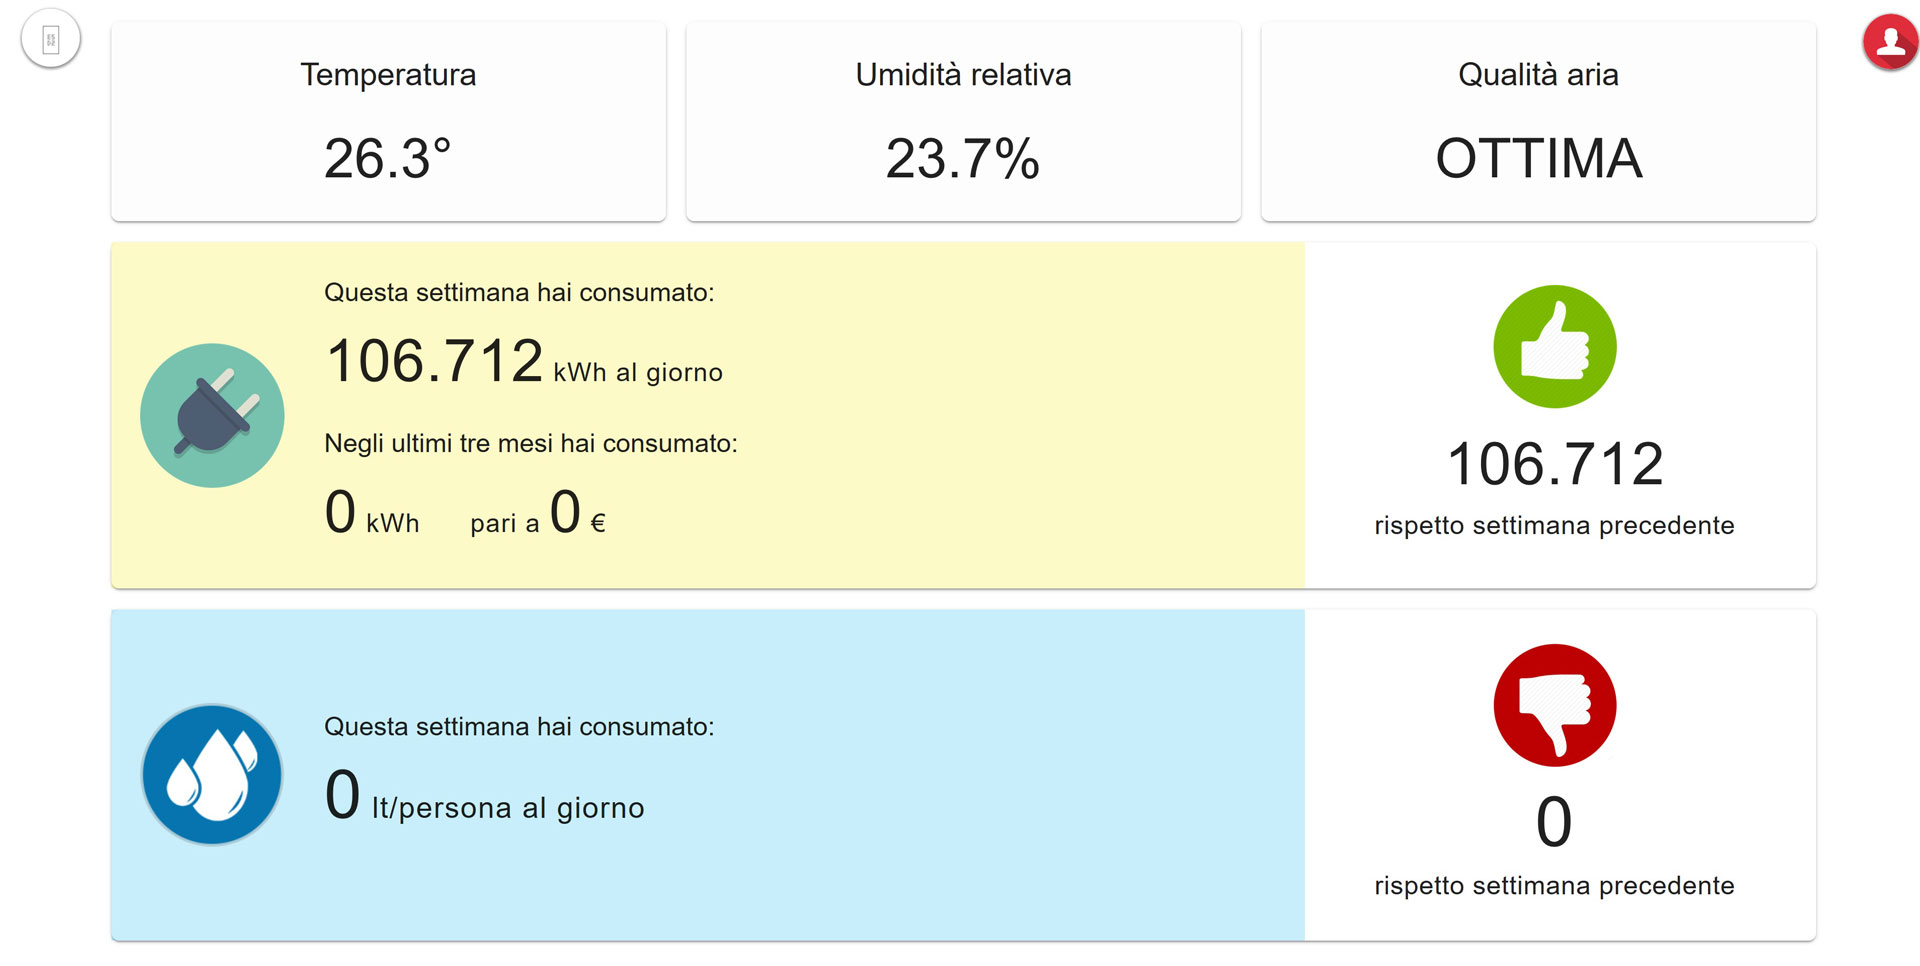This screenshot has height=966, width=1920.
Task: Open the Qualità aria card
Action: click(1538, 121)
